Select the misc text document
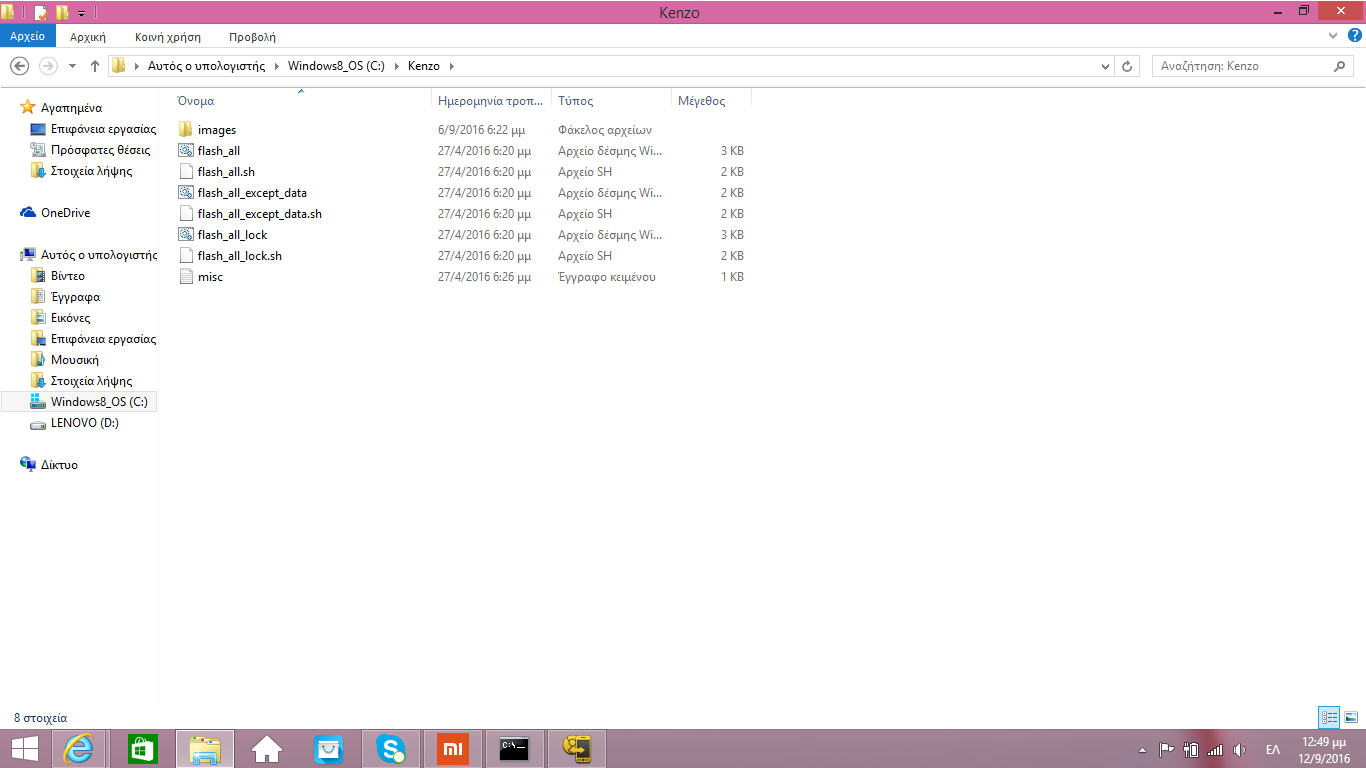 pyautogui.click(x=210, y=277)
